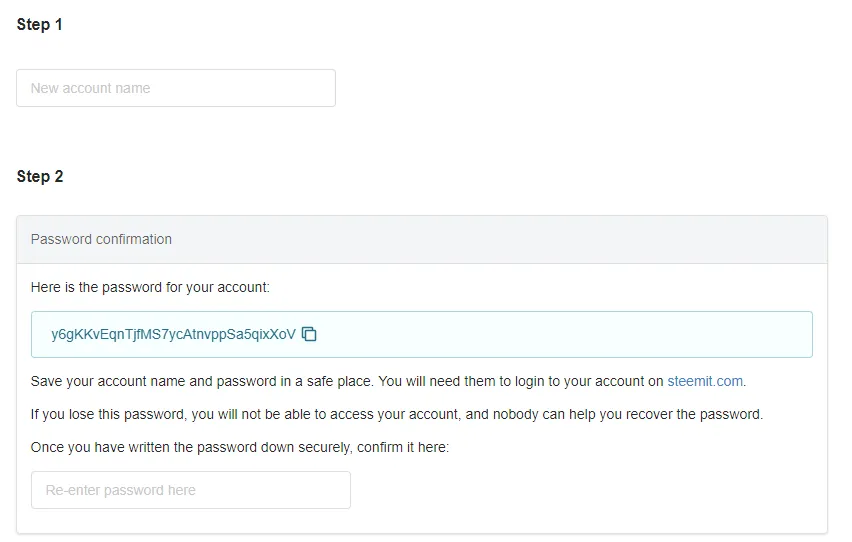
Task: Click gray header bar right of Password confirmation
Action: pos(499,239)
